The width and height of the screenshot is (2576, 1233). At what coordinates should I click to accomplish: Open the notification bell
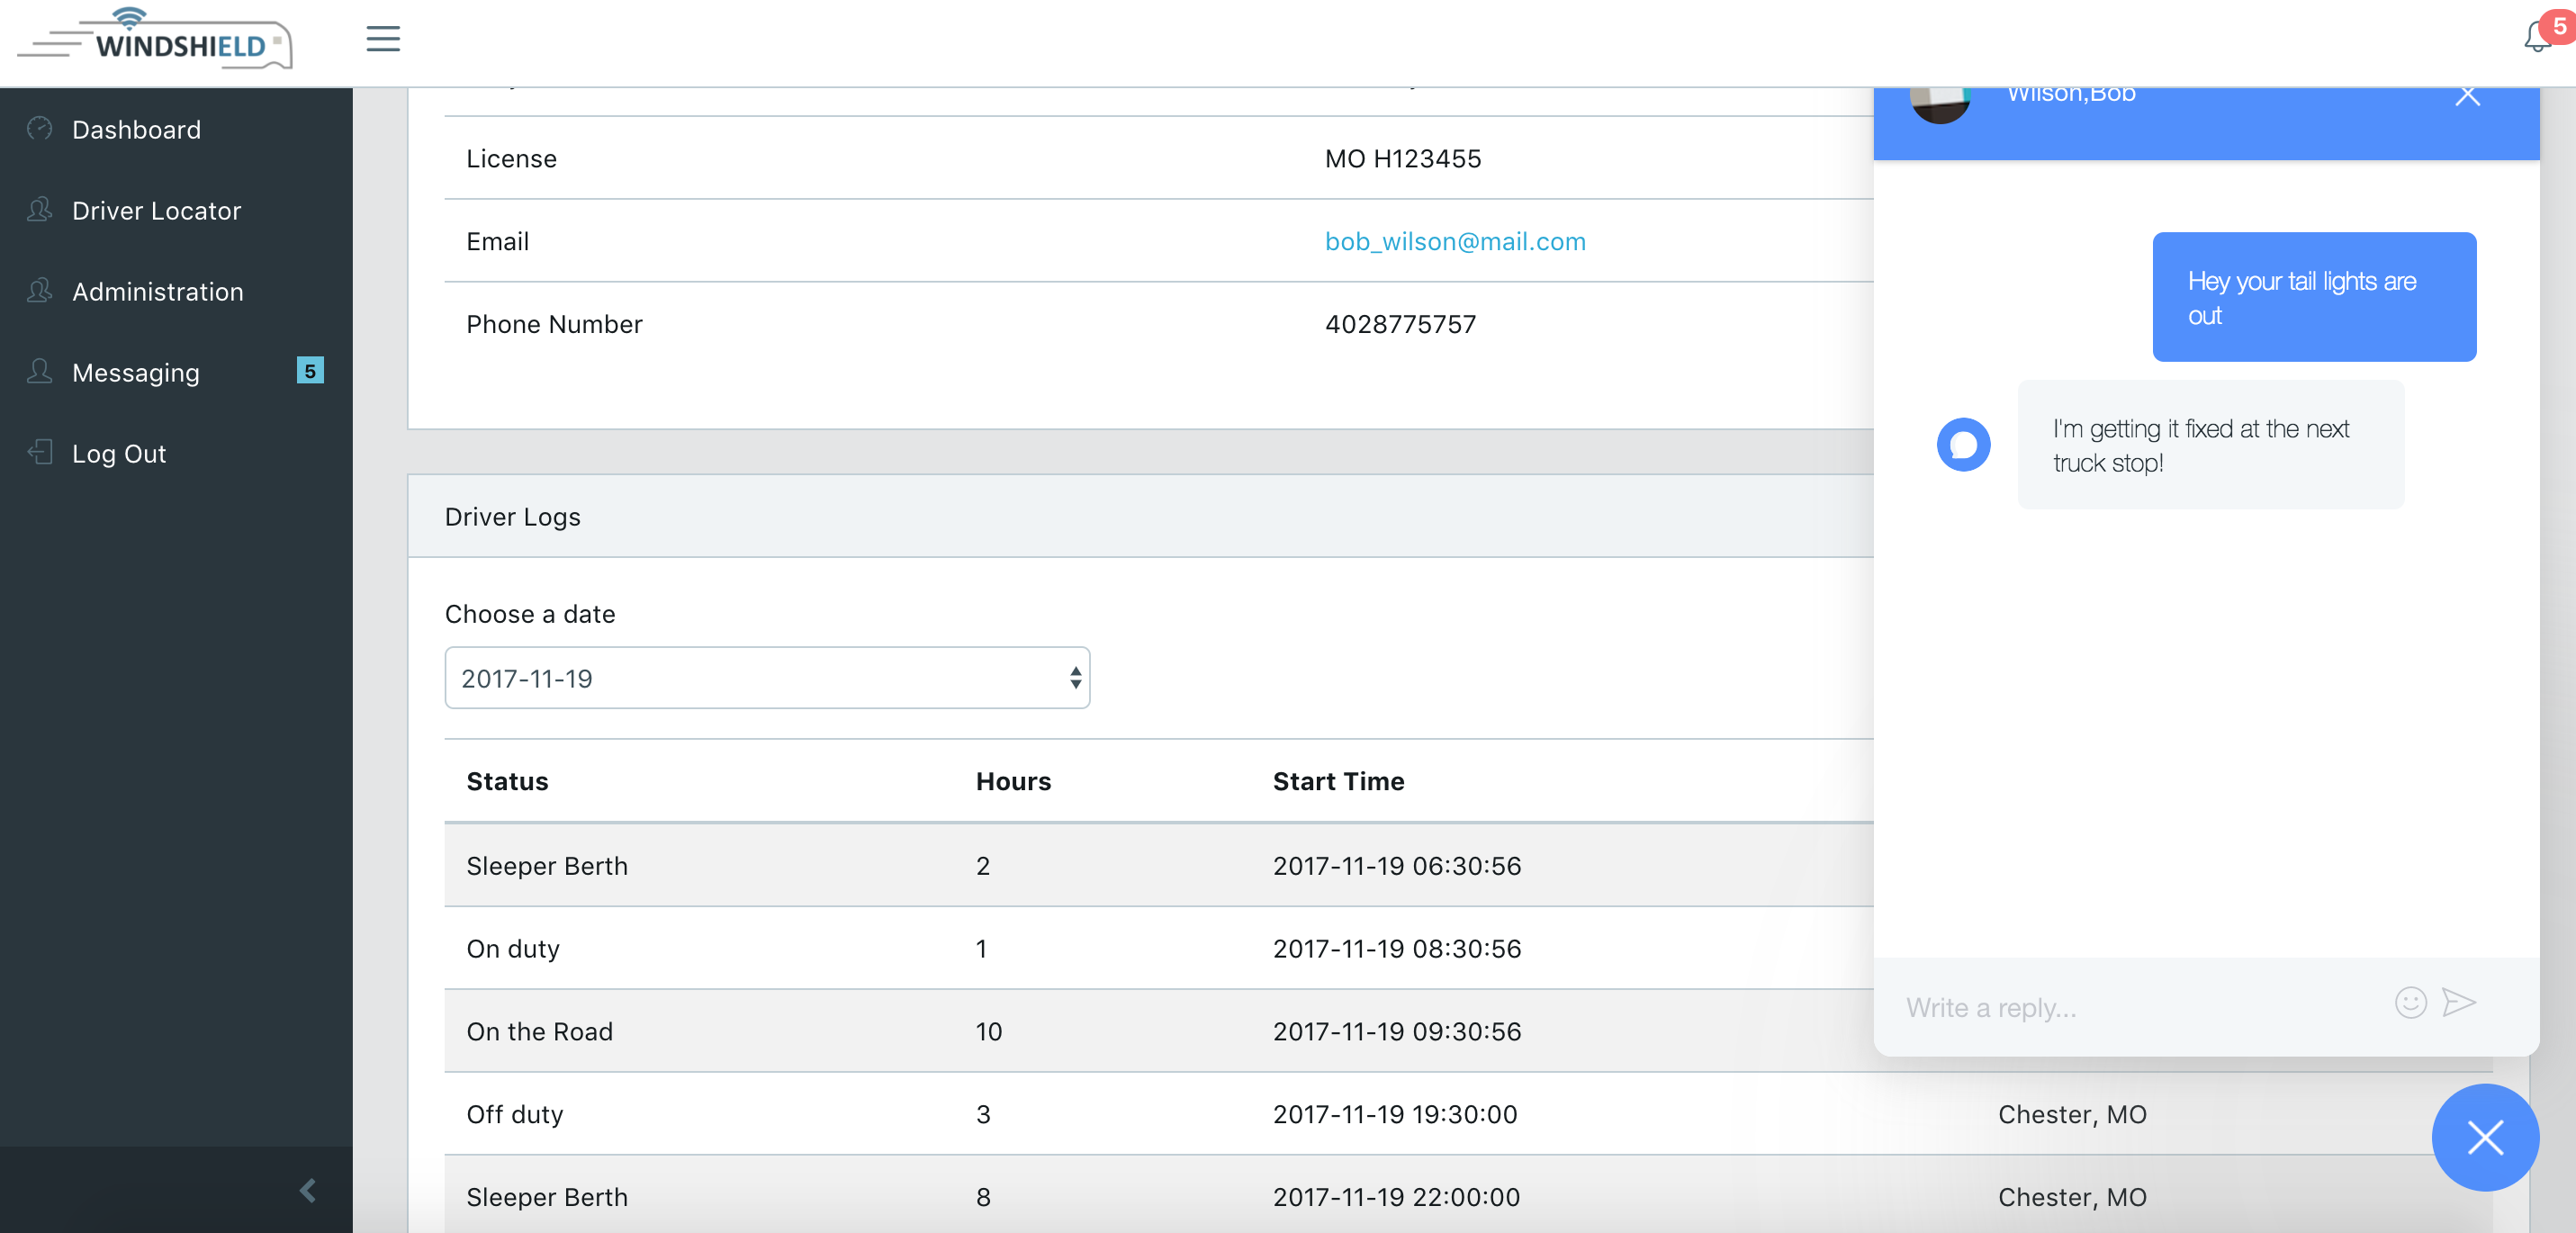click(x=2537, y=37)
